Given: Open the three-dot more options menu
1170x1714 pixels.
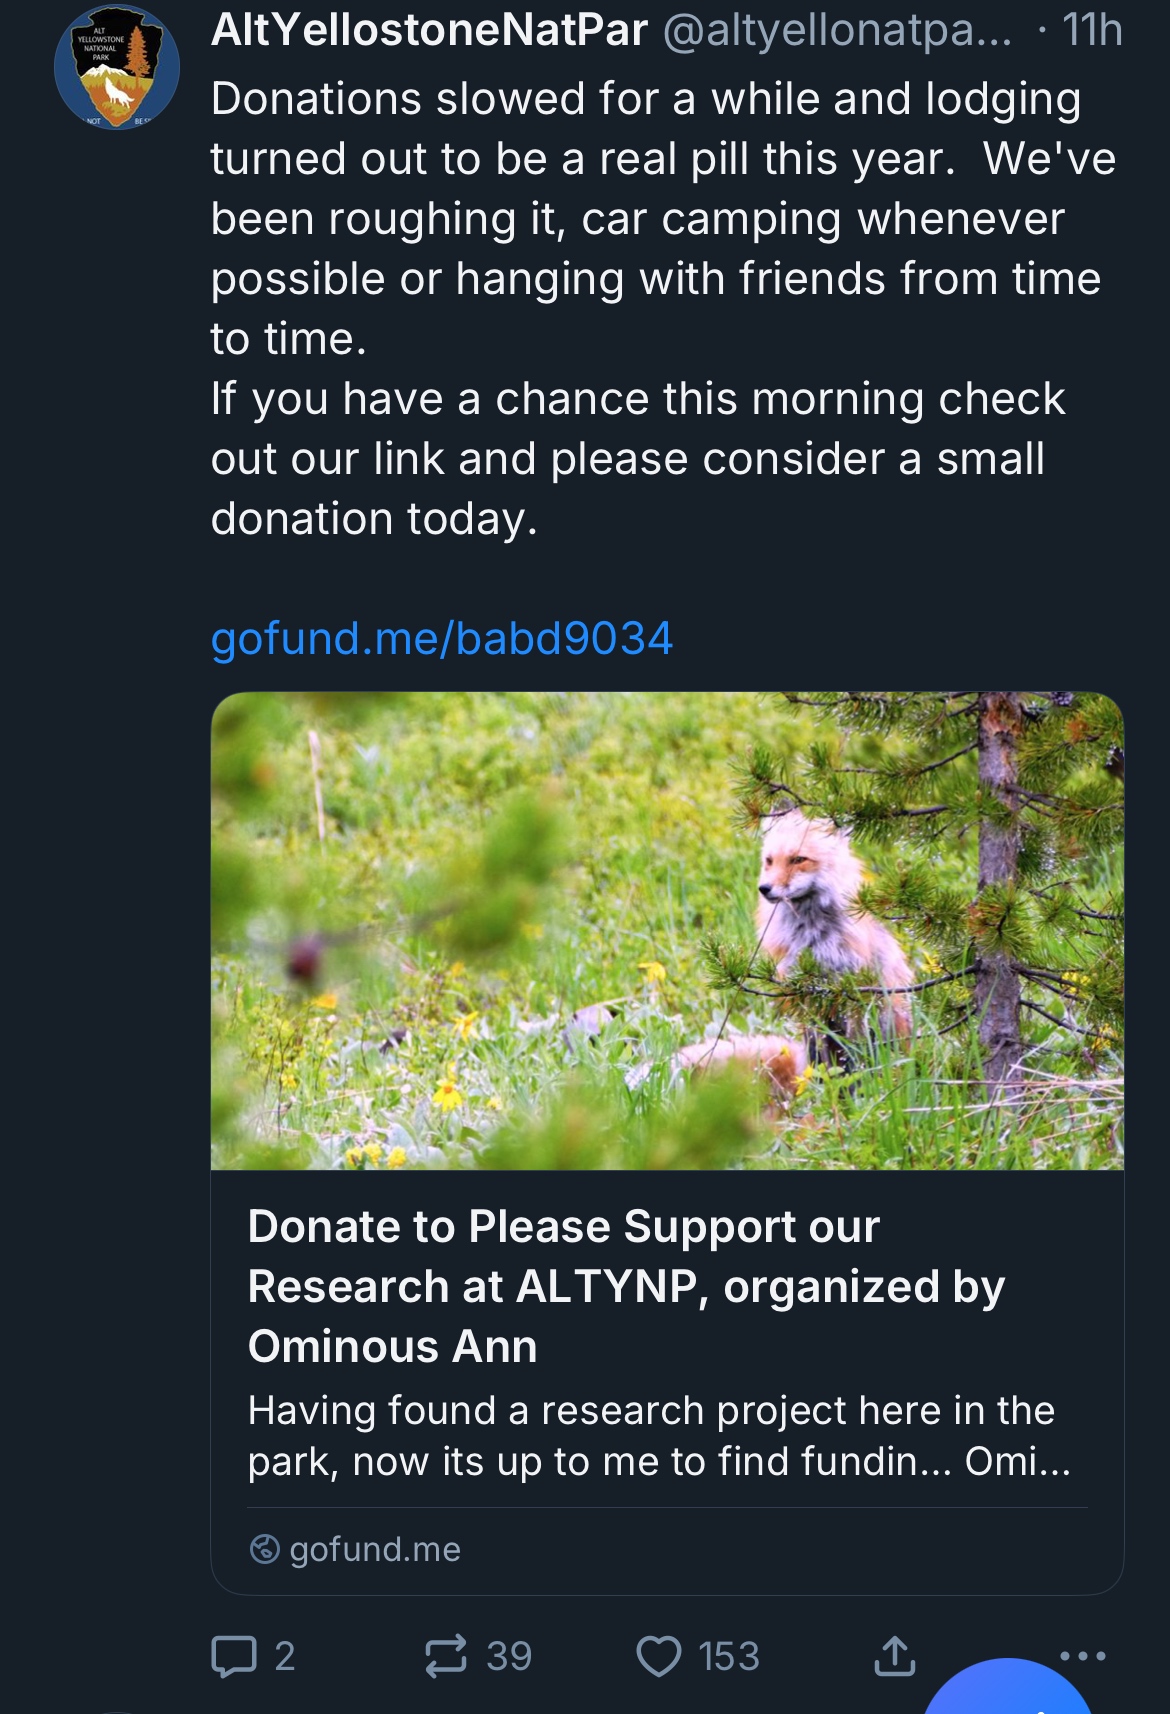Looking at the screenshot, I should [x=1083, y=1656].
